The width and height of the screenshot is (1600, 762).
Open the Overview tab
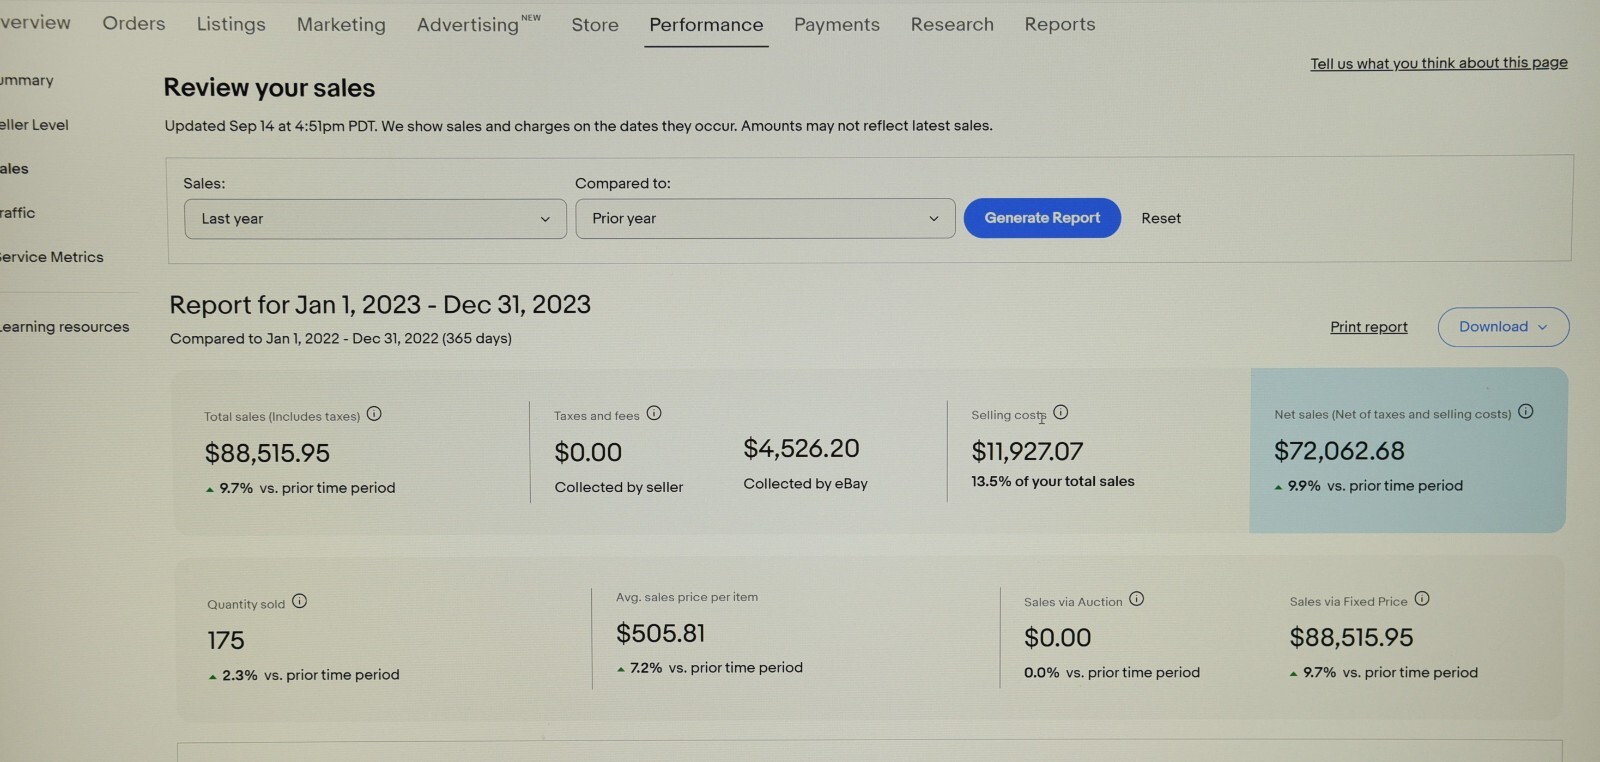35,22
